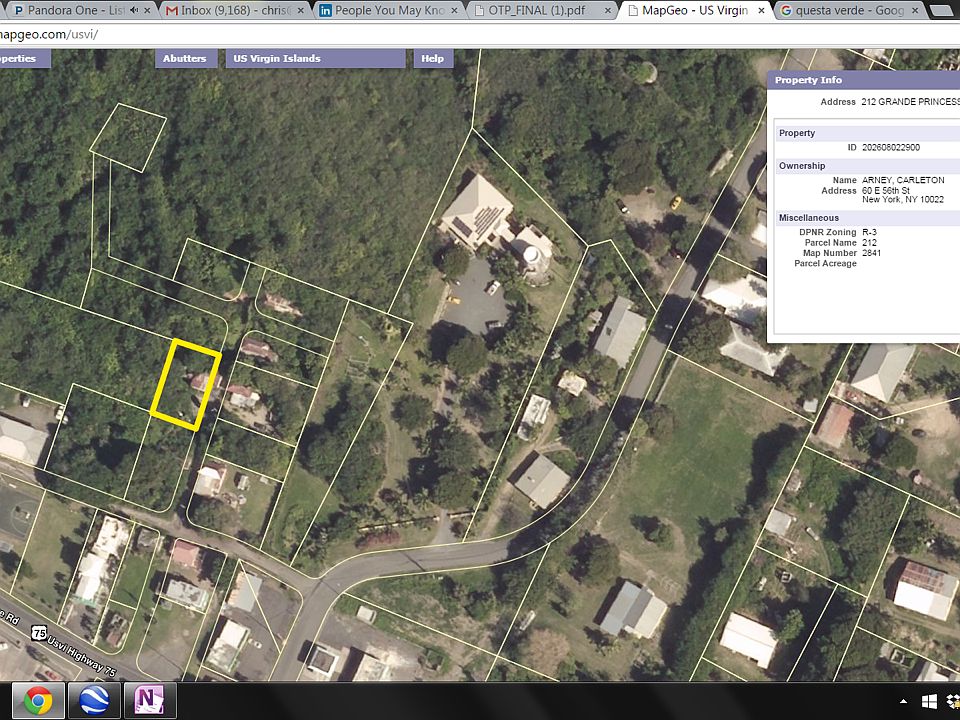Image resolution: width=960 pixels, height=720 pixels.
Task: Show hidden system tray icons arrow
Action: coord(903,701)
